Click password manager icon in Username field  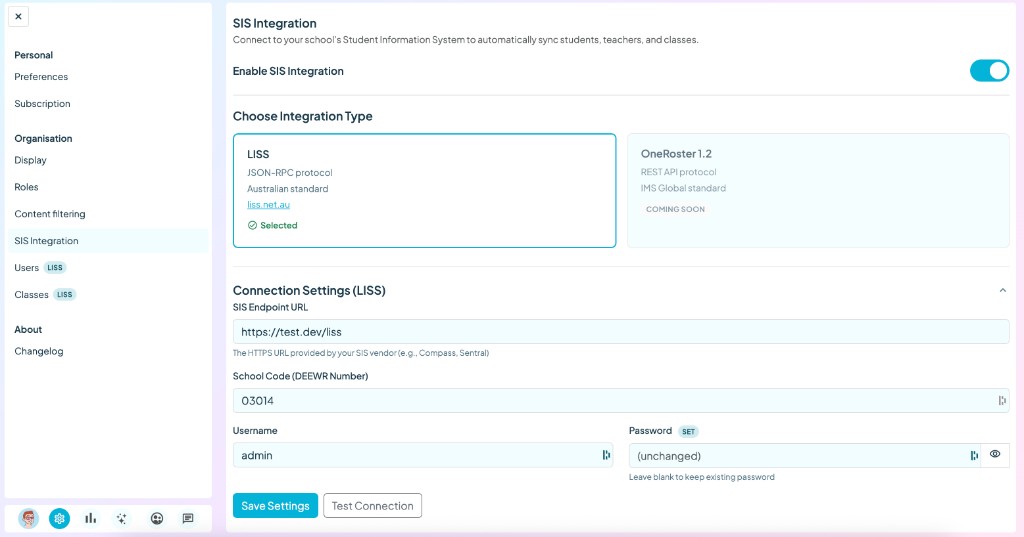[606, 455]
